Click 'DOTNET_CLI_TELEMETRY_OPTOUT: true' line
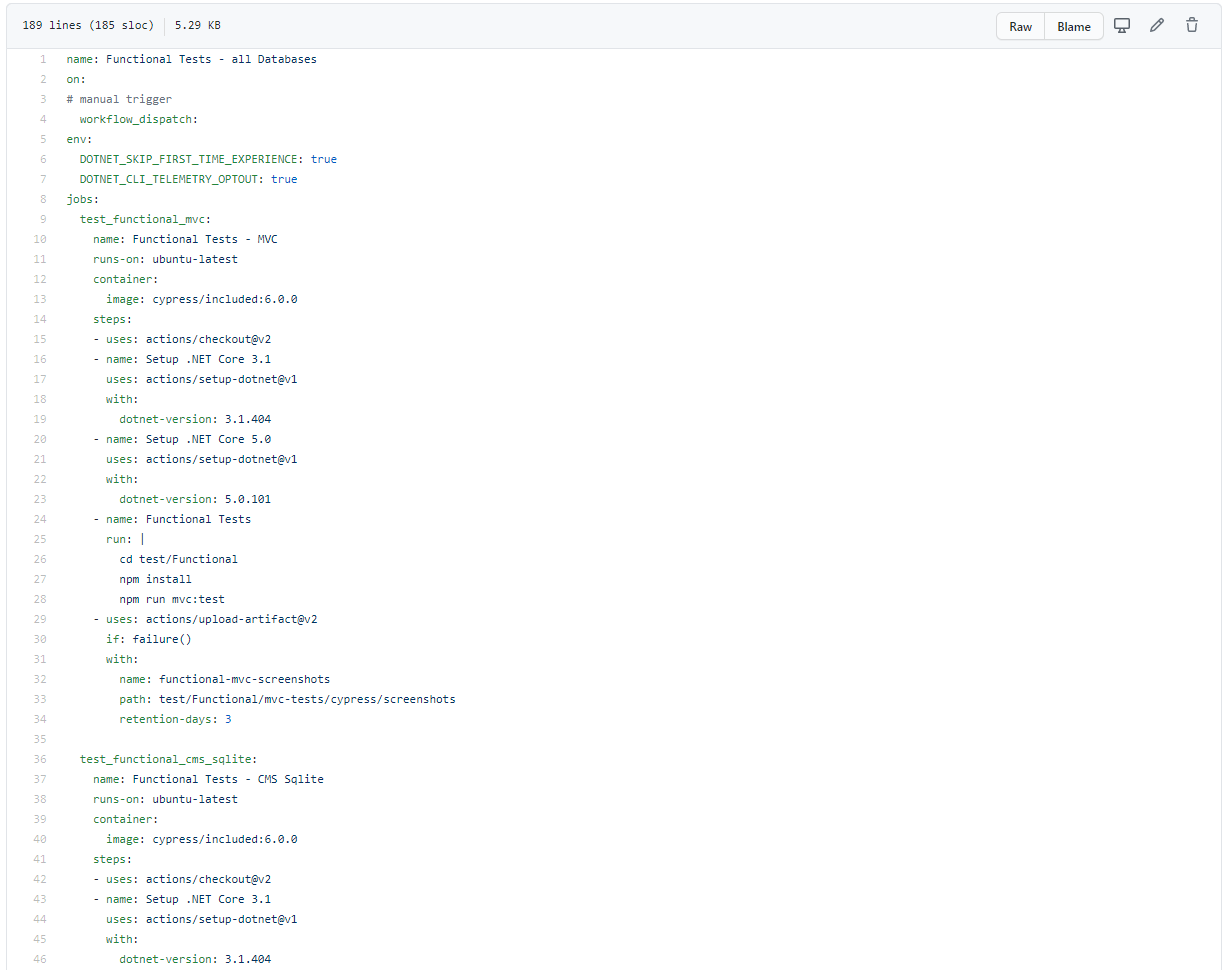Screen dimensions: 1230x970 pos(188,179)
